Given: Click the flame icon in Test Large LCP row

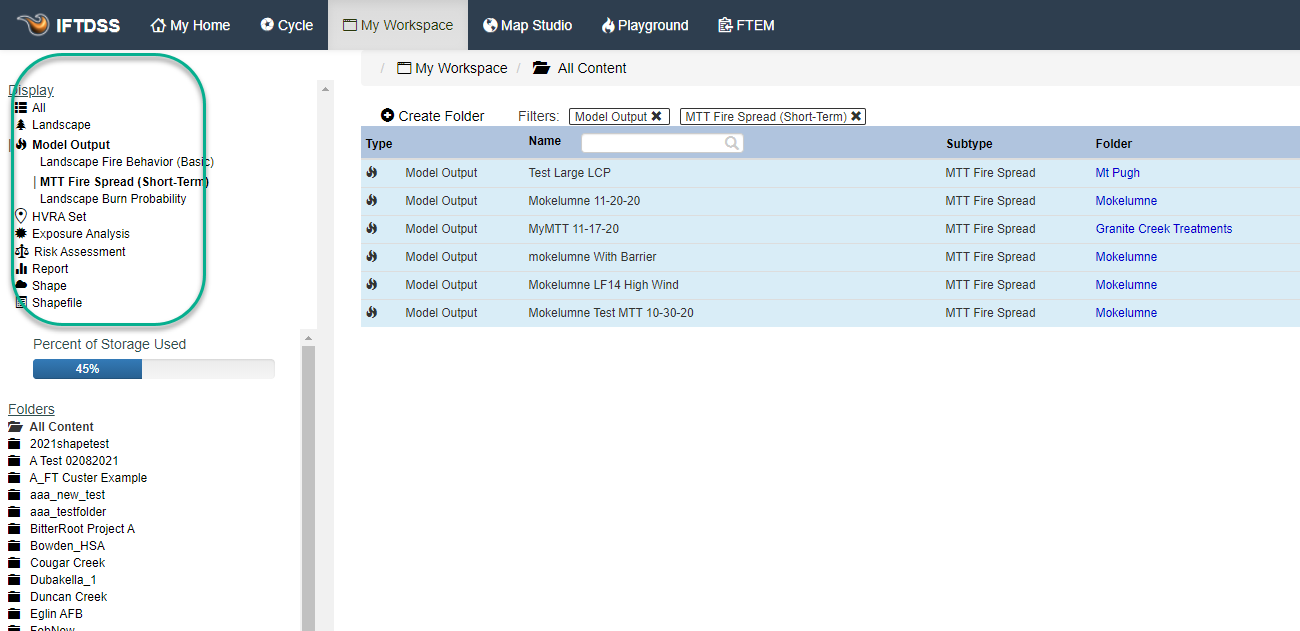Looking at the screenshot, I should (x=372, y=173).
